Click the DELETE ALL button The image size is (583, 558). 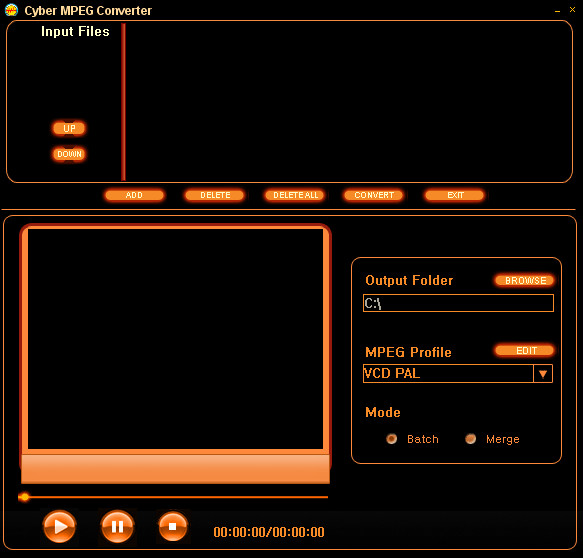coord(295,195)
